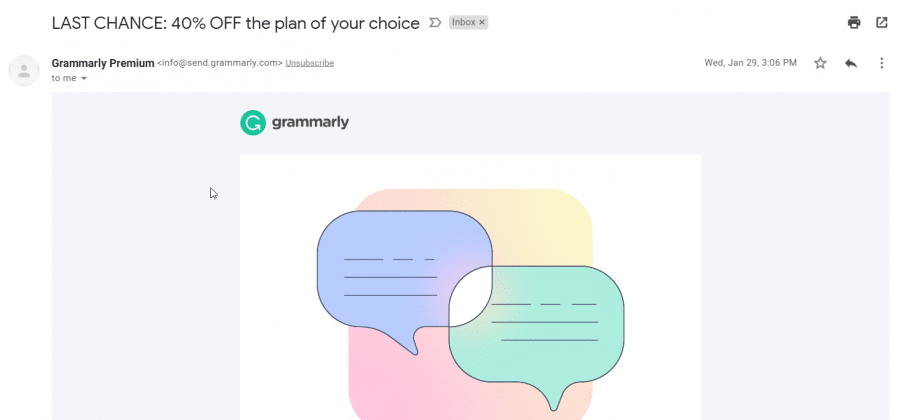Viewport: 900px width, 420px height.
Task: Print this email using the printer icon
Action: 854,22
